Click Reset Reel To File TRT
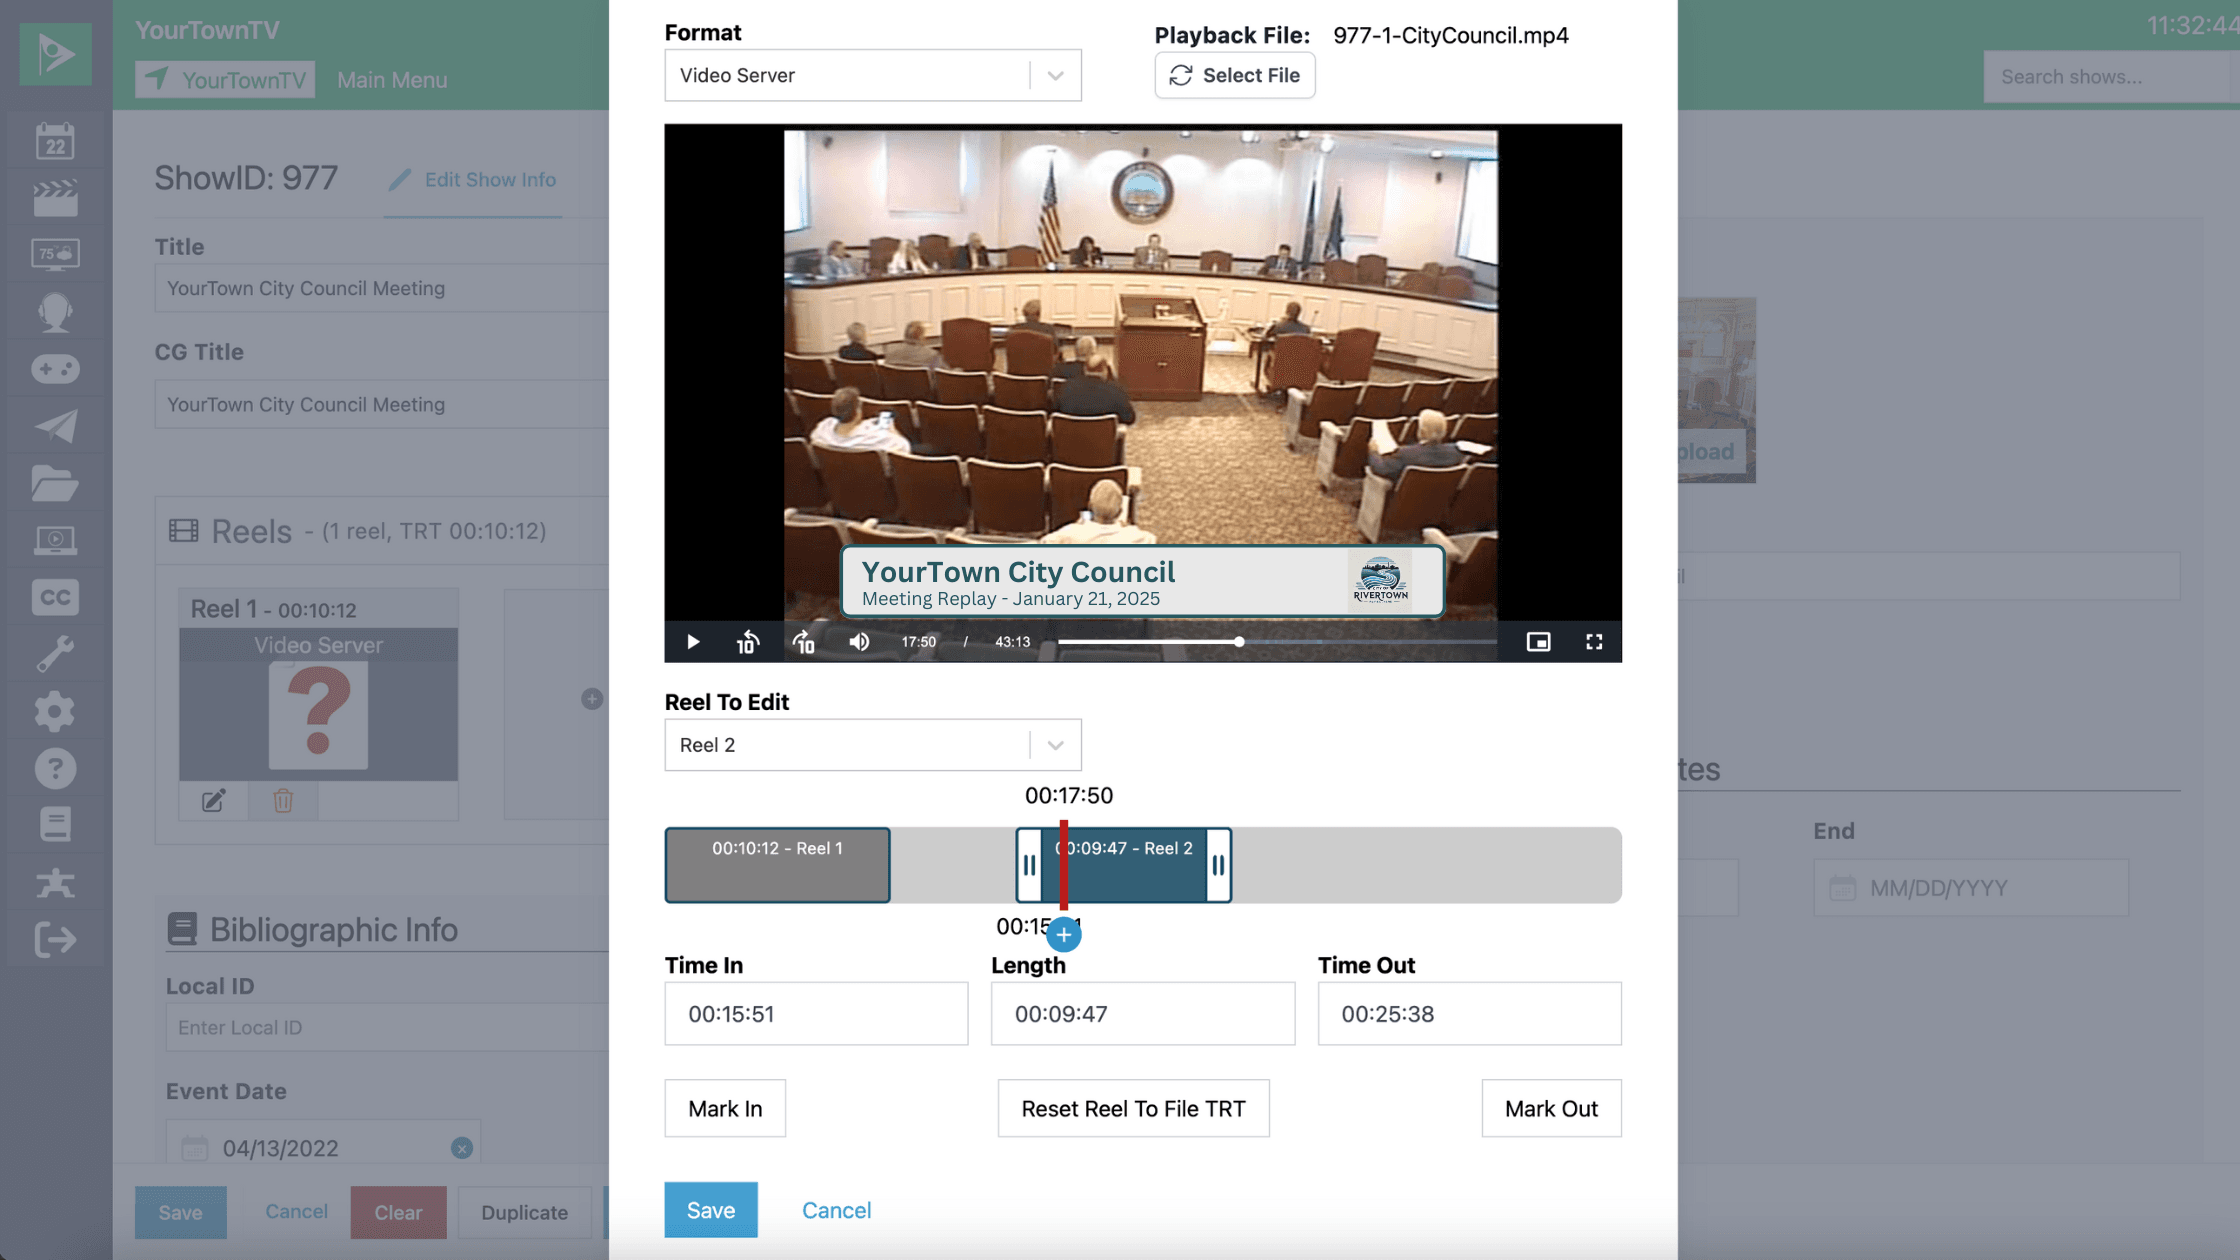This screenshot has height=1260, width=2240. [x=1133, y=1109]
